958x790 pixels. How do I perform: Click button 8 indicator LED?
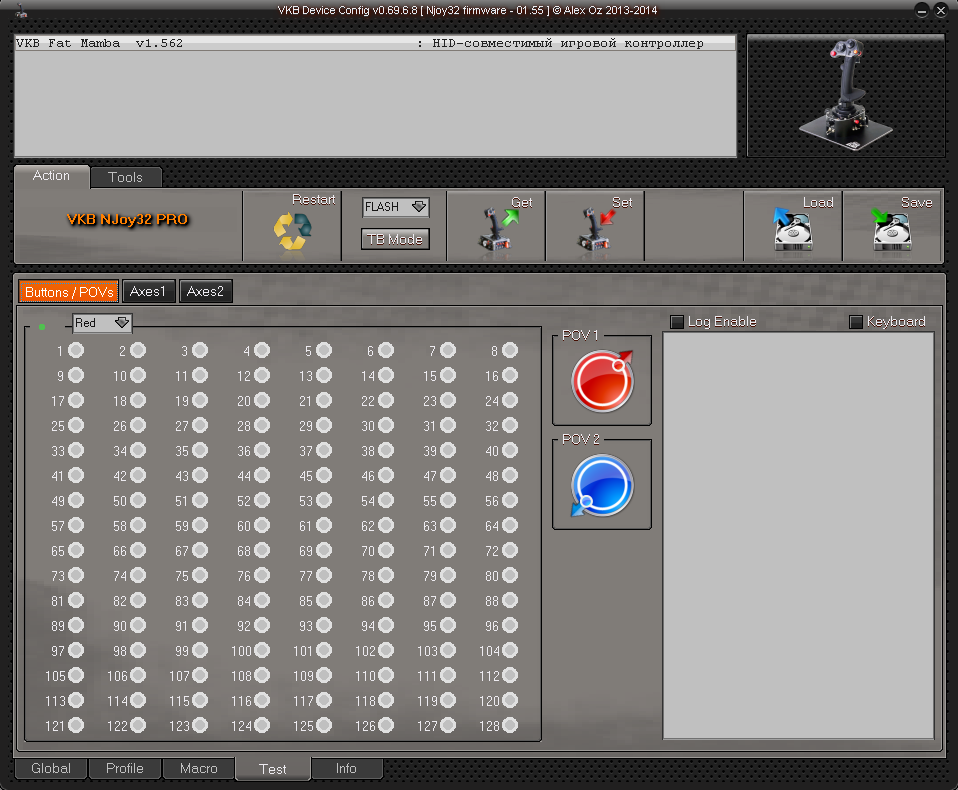pos(510,350)
